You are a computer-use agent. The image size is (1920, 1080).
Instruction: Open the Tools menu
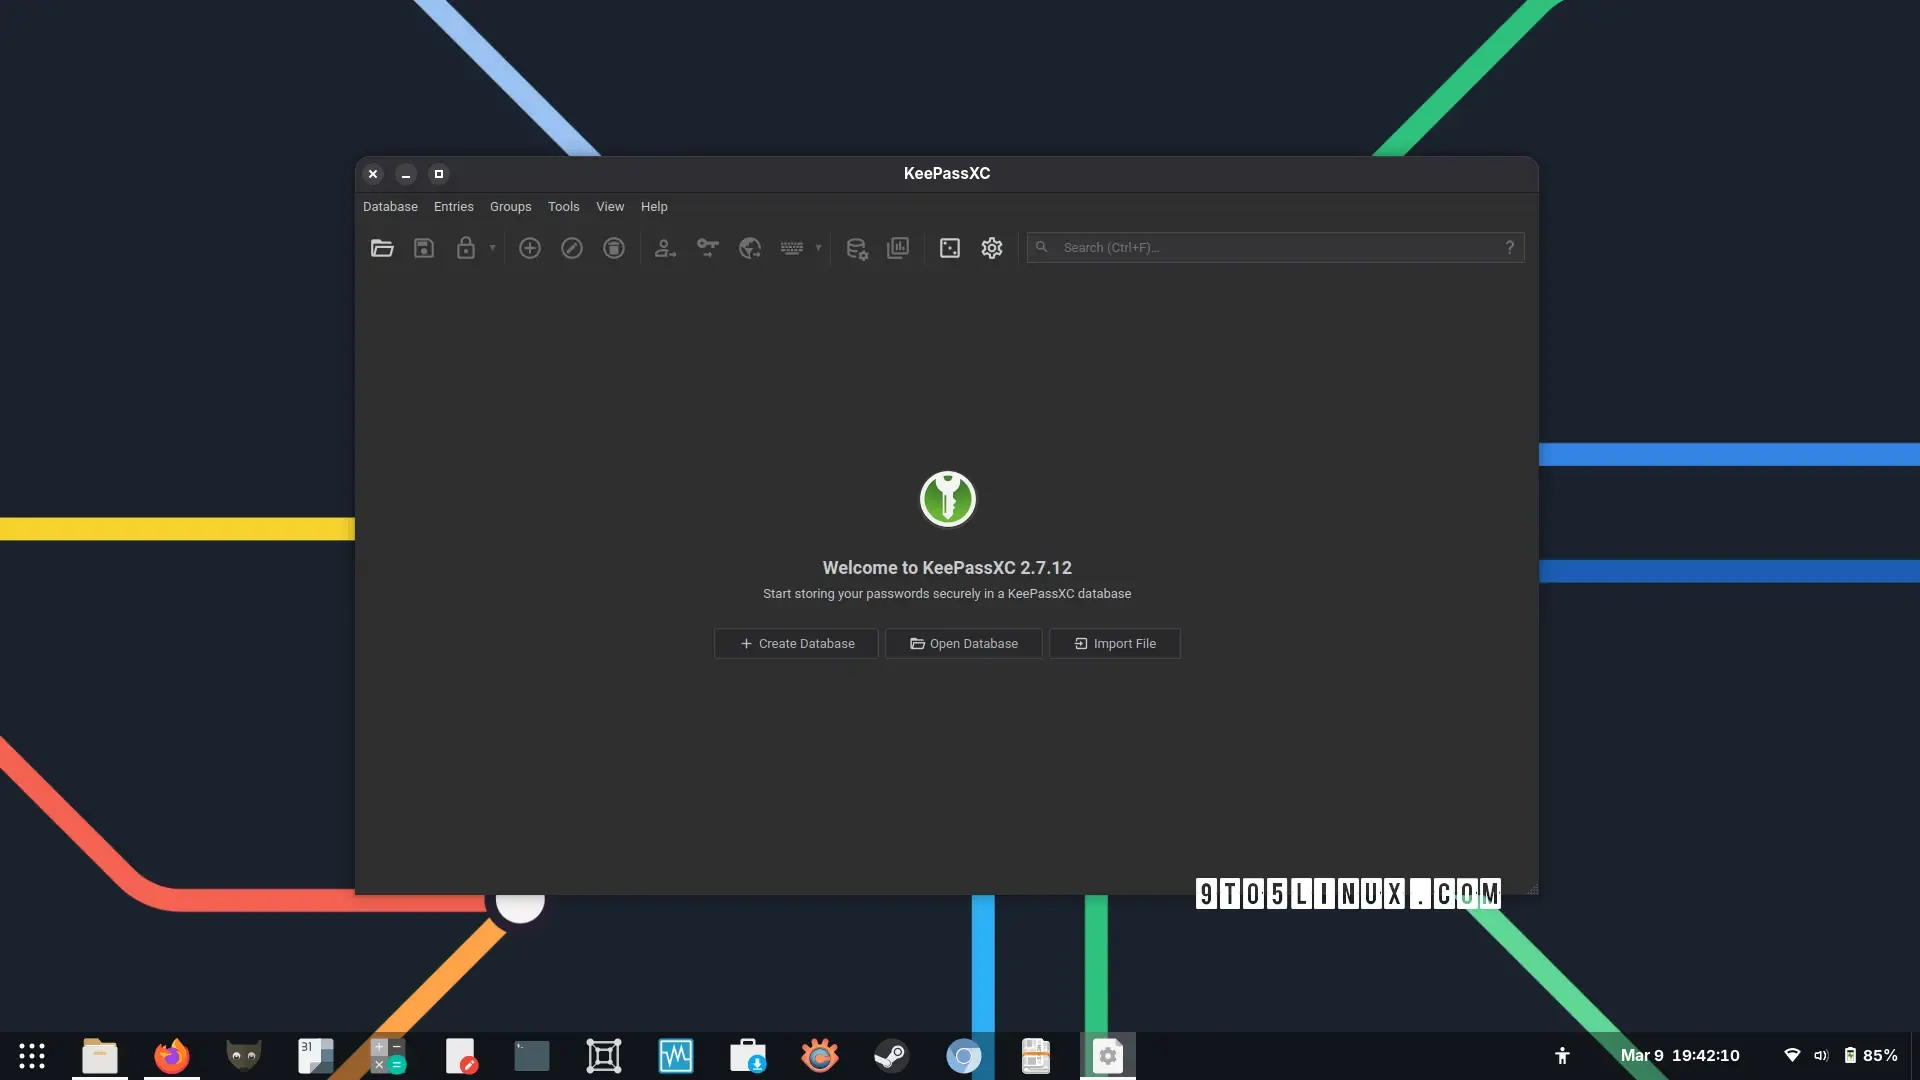point(563,207)
